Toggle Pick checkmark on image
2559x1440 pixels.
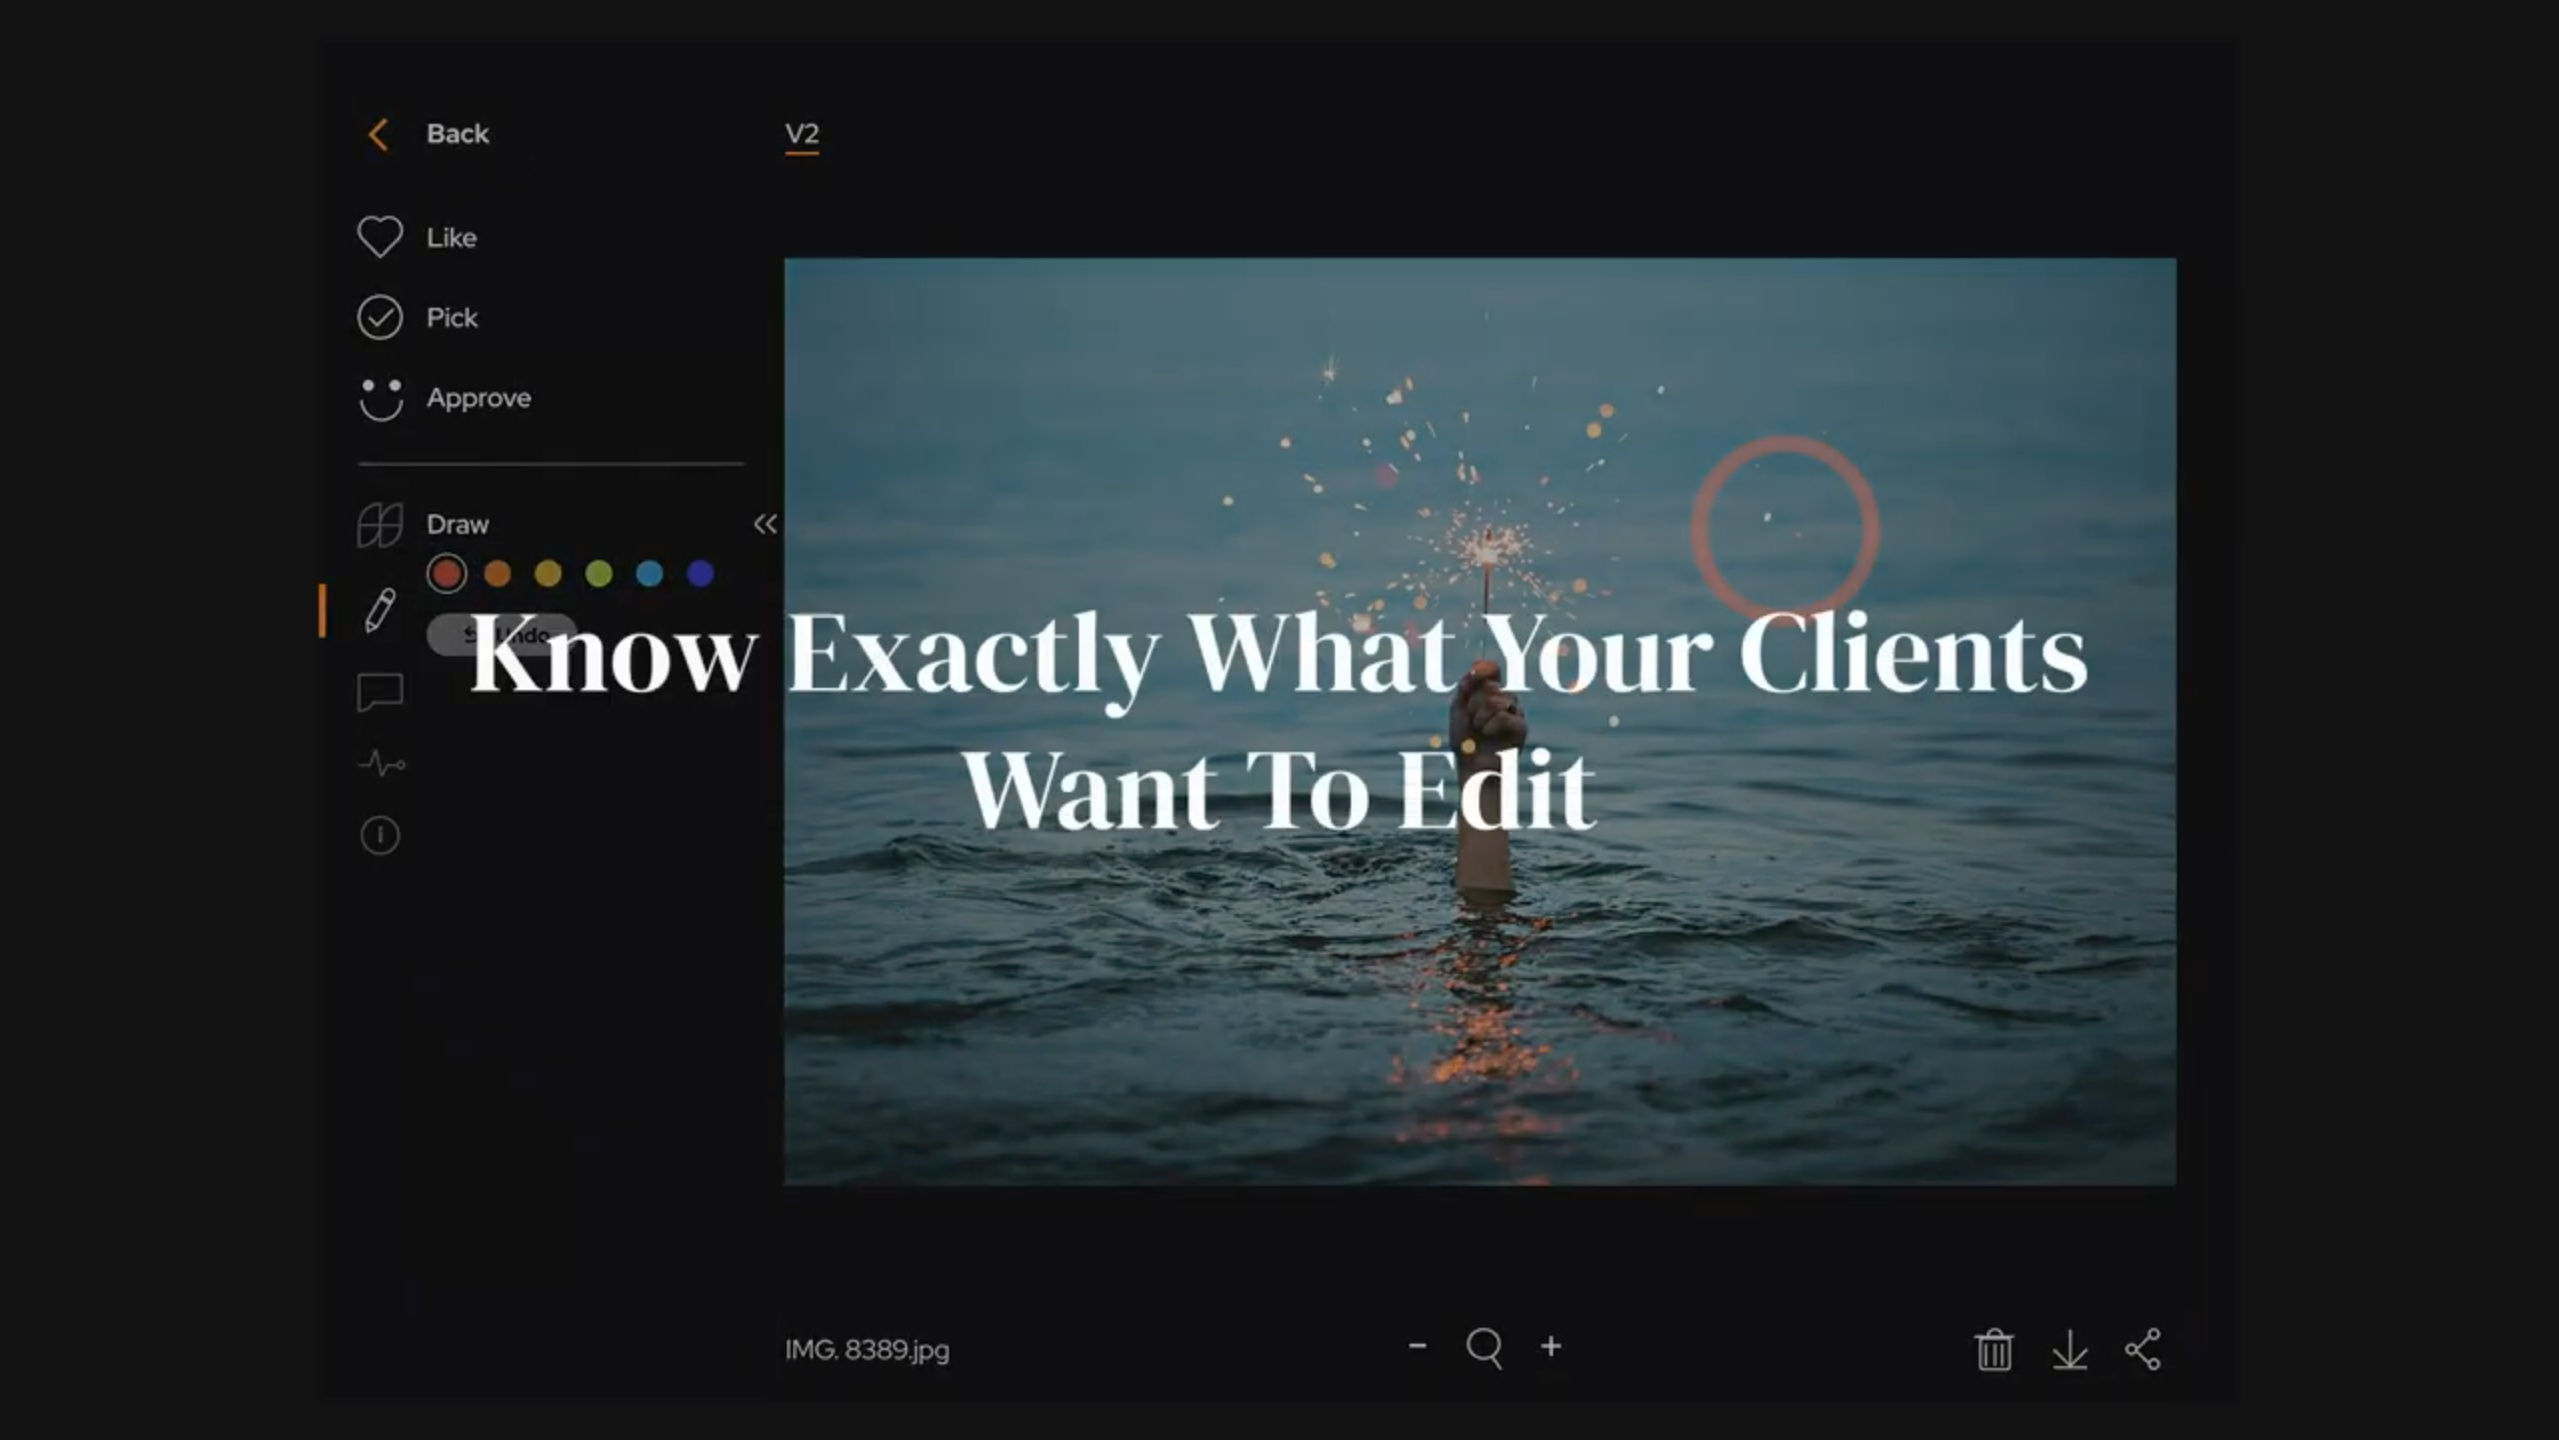380,317
